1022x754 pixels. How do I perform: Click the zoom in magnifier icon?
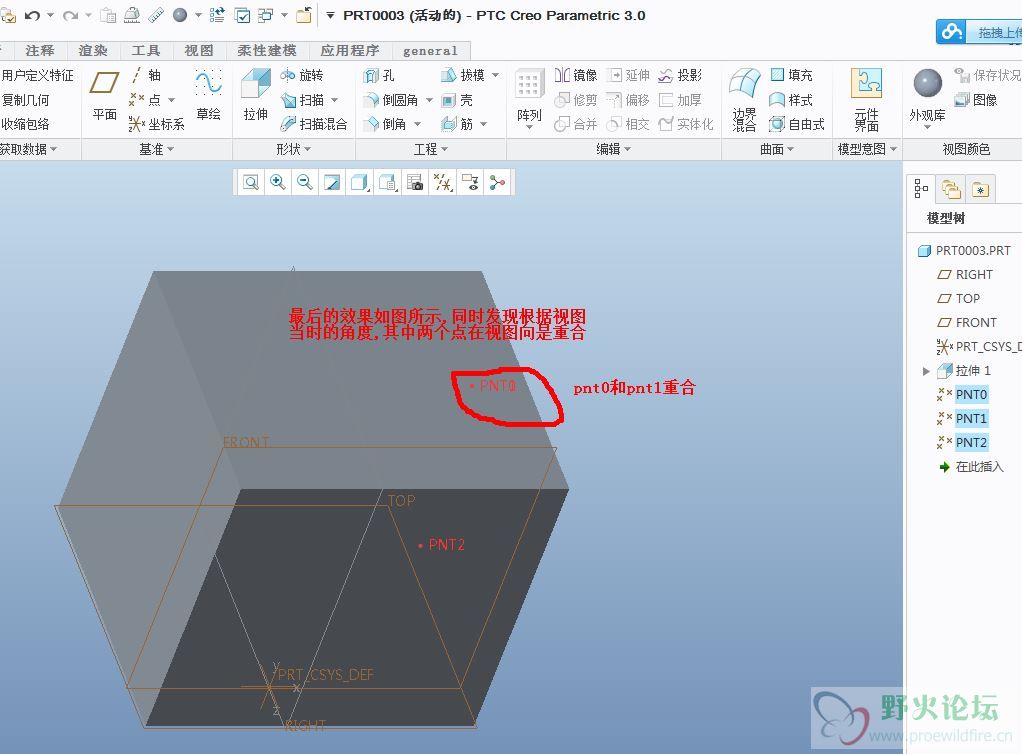tap(278, 182)
